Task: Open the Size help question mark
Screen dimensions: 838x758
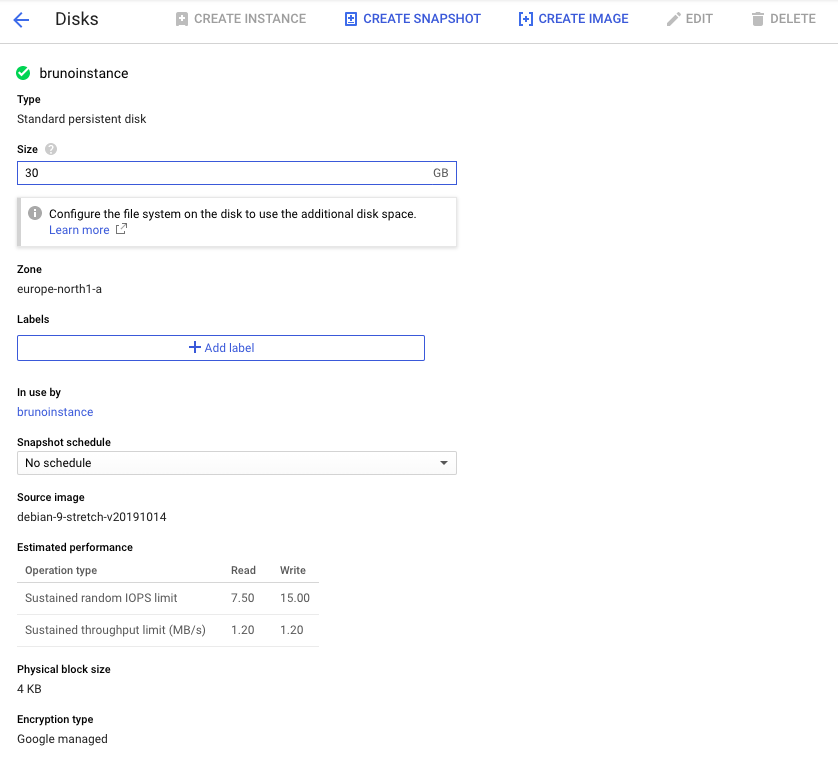Action: click(x=51, y=149)
